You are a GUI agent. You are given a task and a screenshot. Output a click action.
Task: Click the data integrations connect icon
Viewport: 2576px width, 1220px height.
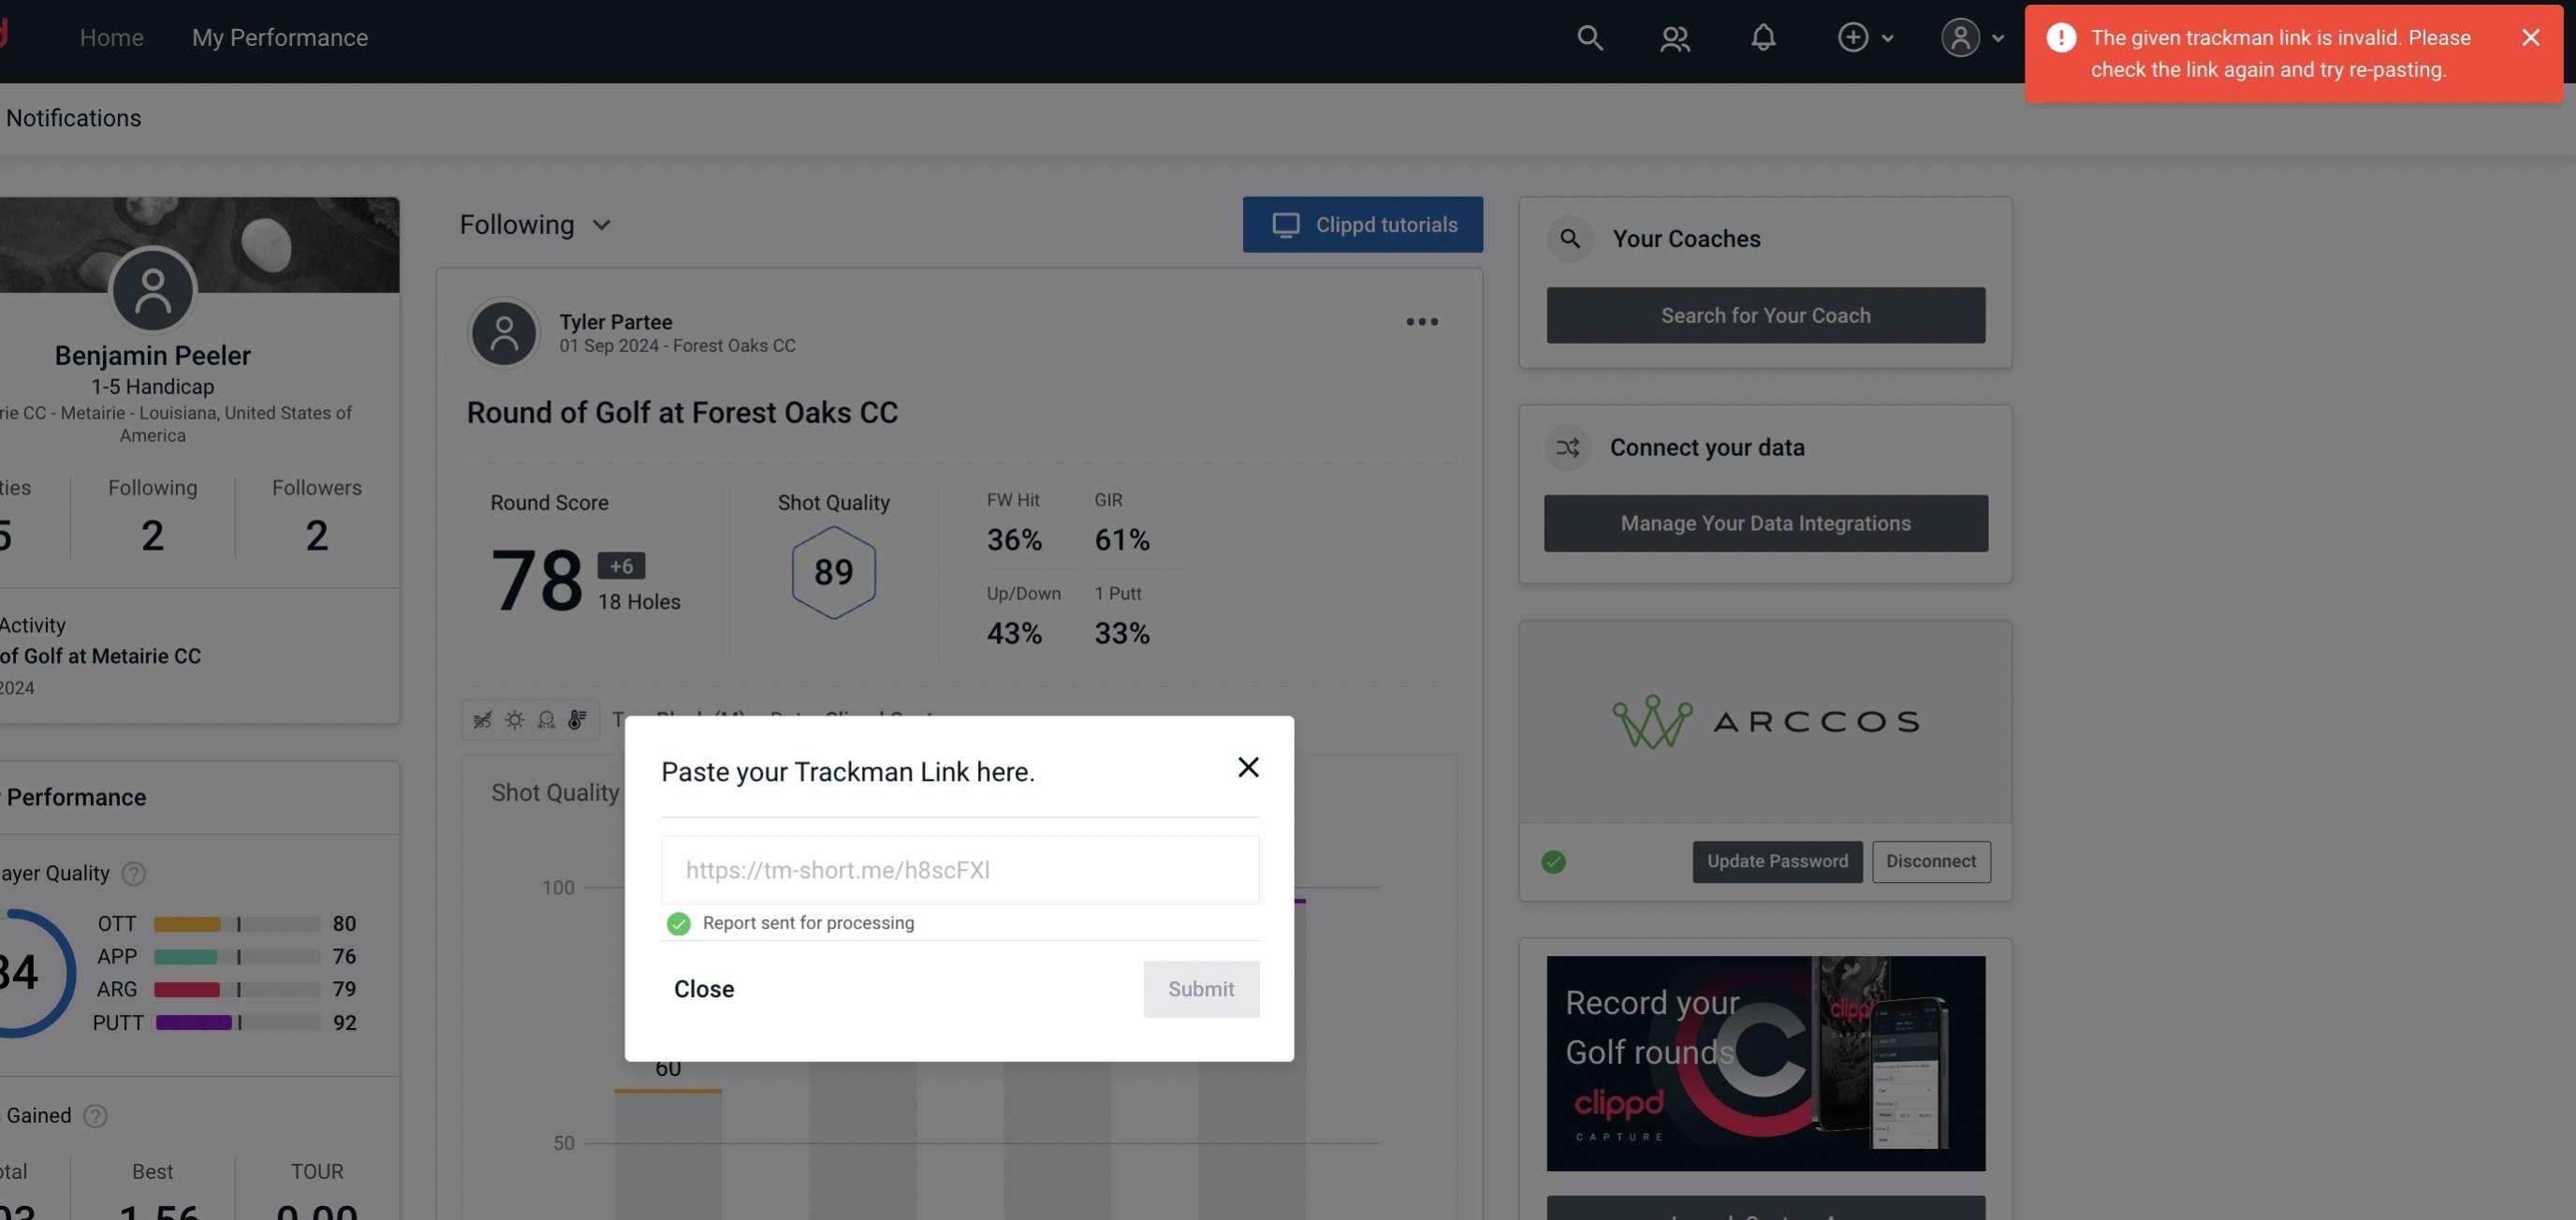(1569, 446)
